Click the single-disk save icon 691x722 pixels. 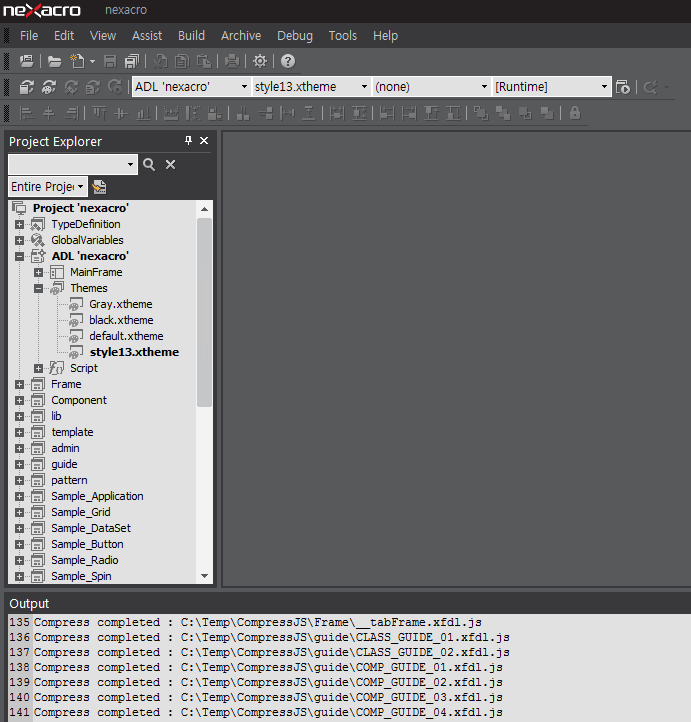(110, 61)
